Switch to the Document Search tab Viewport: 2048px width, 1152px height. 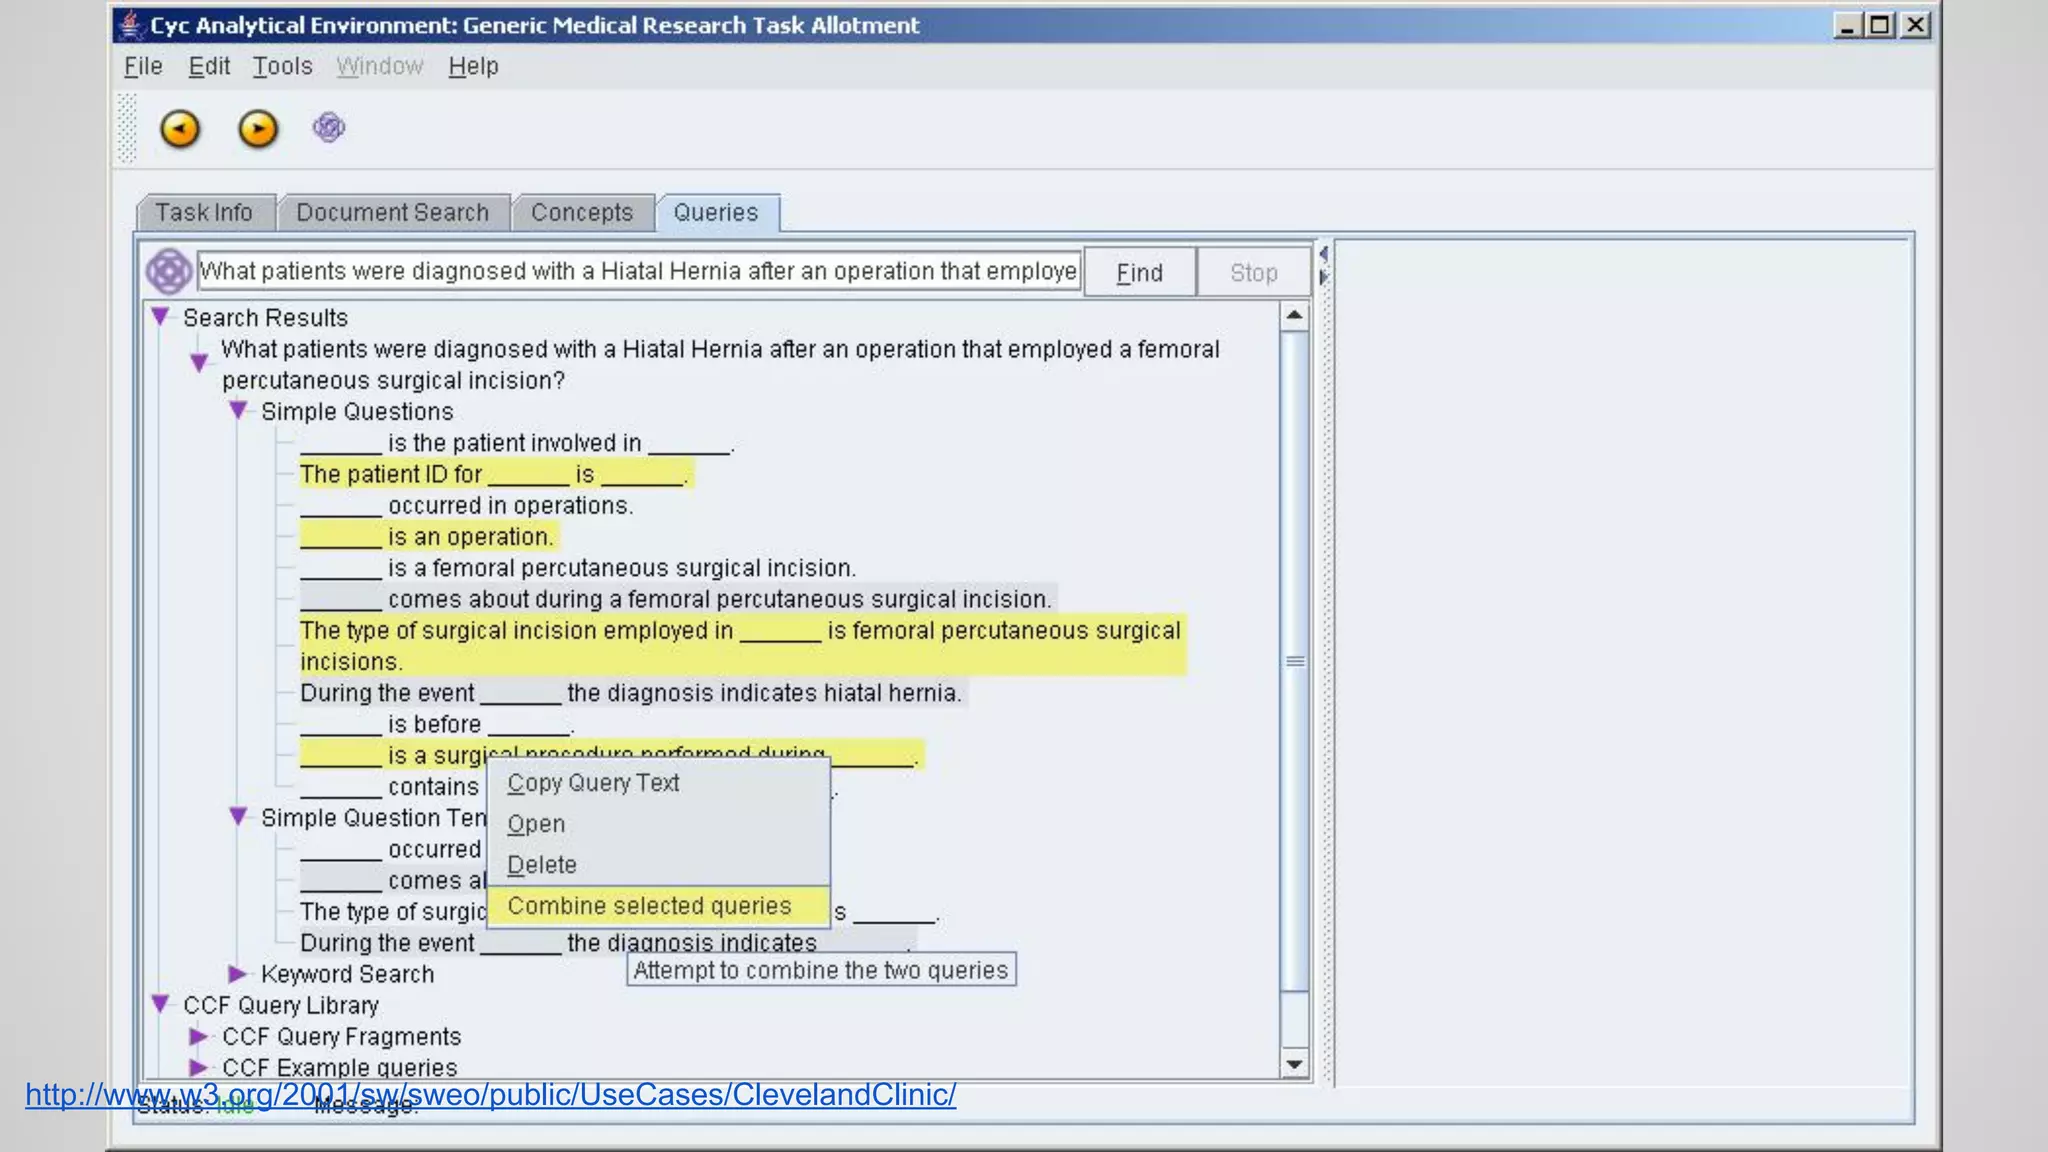(392, 213)
